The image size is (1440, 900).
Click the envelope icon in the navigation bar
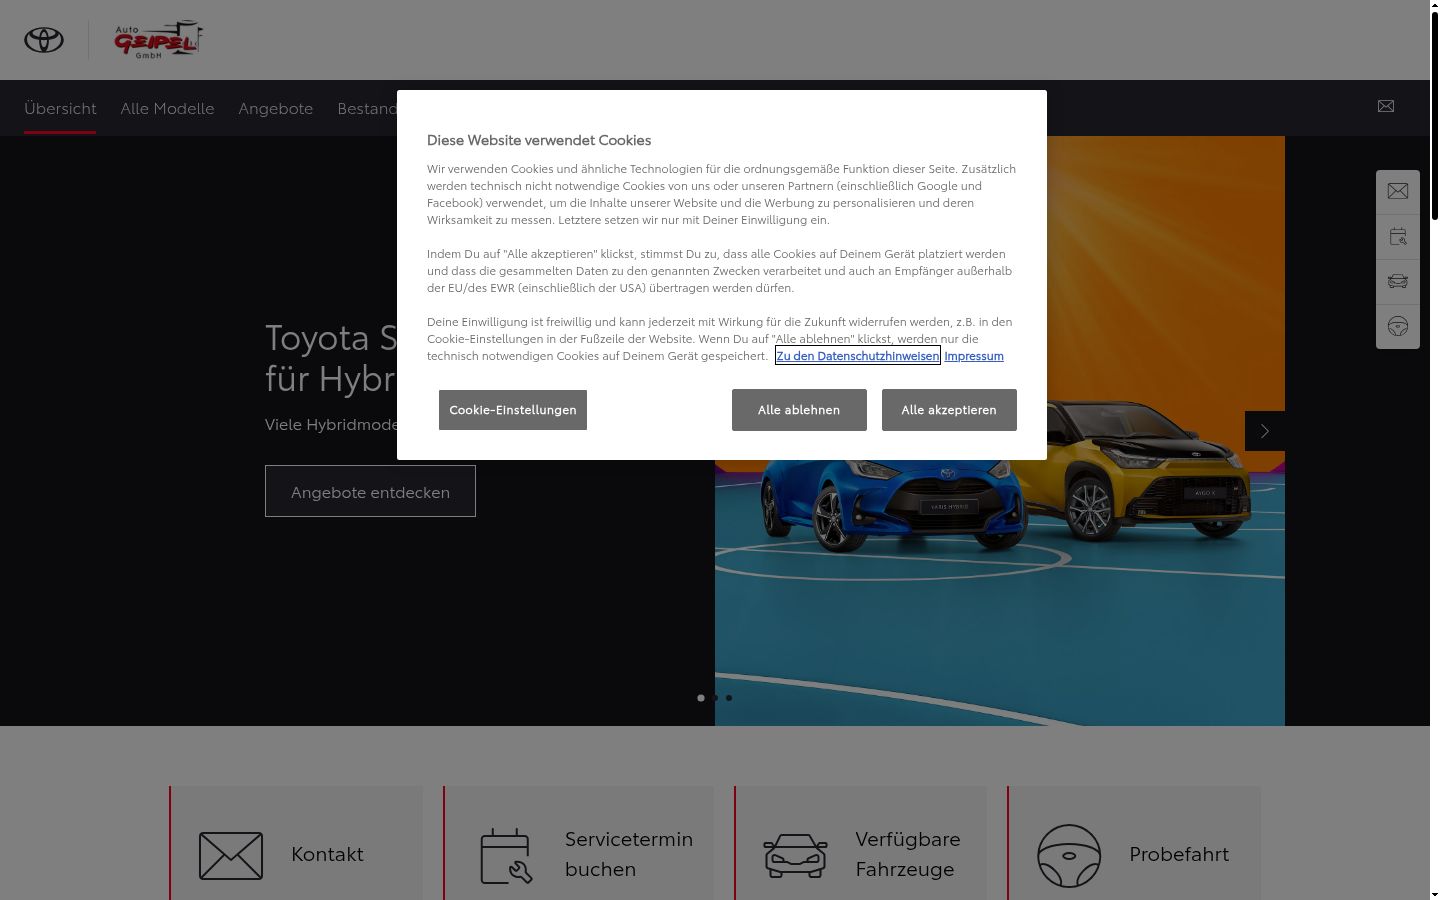point(1386,106)
